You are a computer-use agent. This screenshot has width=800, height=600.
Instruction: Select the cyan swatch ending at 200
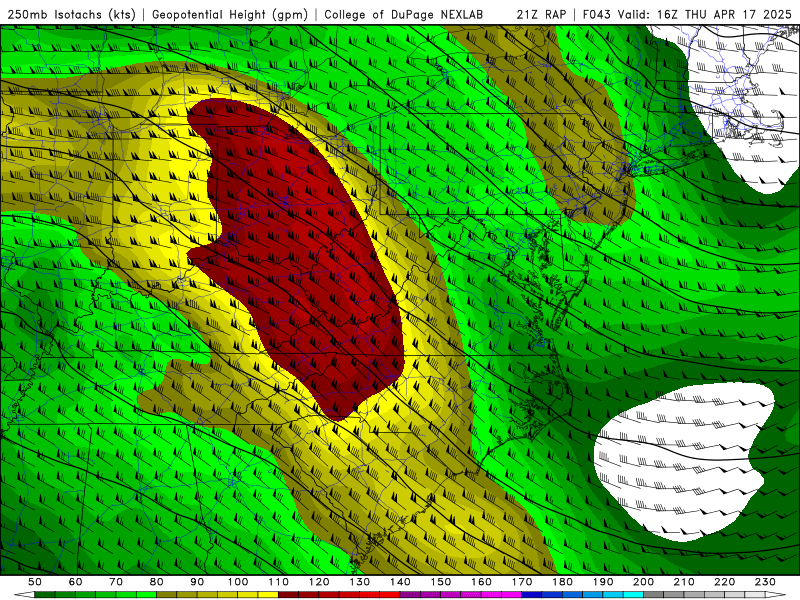point(633,594)
